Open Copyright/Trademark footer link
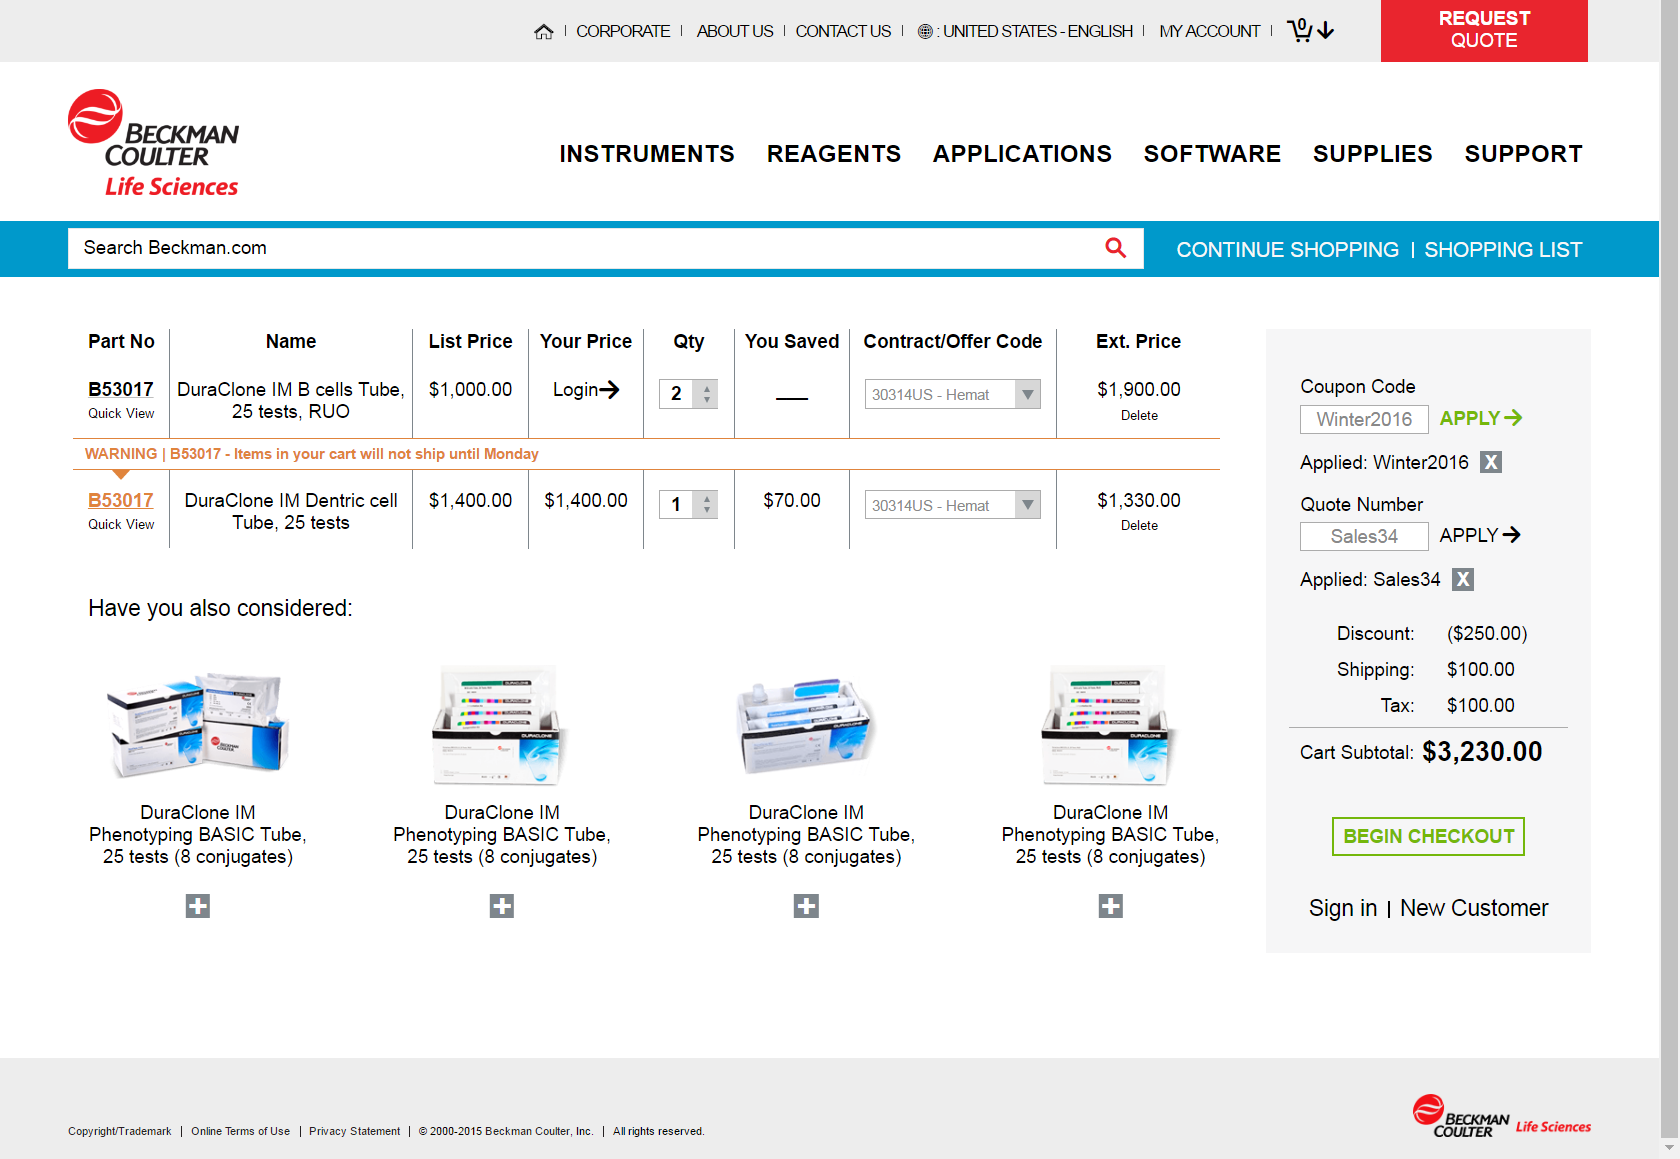Image resolution: width=1680 pixels, height=1159 pixels. point(120,1131)
